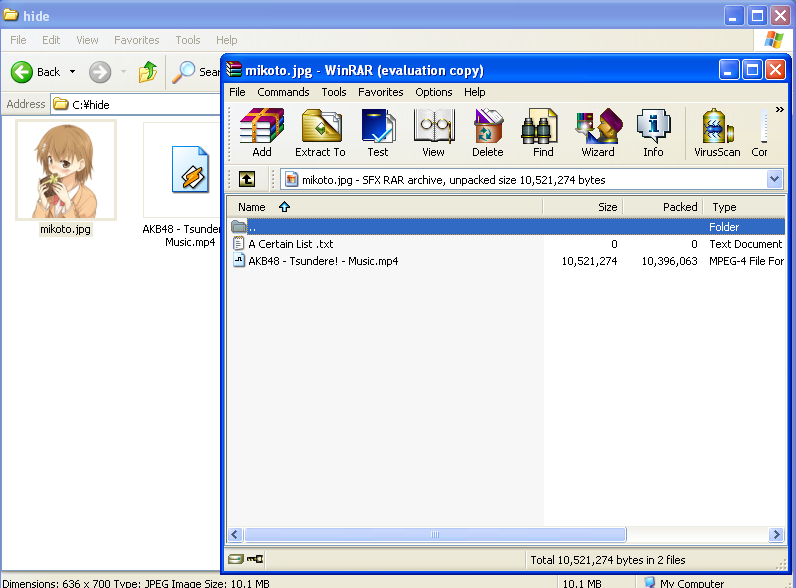Open the Explorer Tools menu

pos(188,40)
